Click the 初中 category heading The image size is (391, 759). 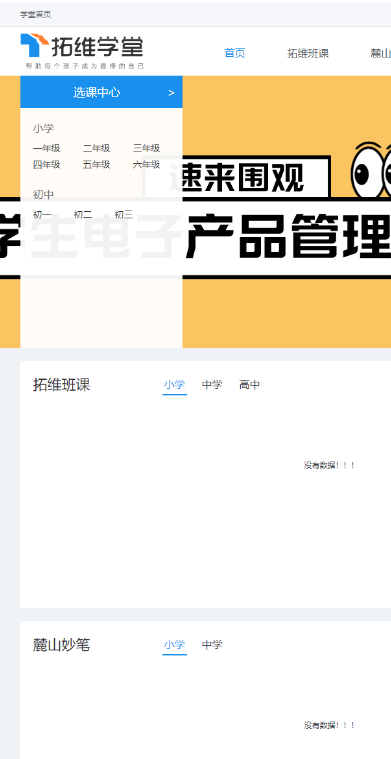[x=44, y=195]
